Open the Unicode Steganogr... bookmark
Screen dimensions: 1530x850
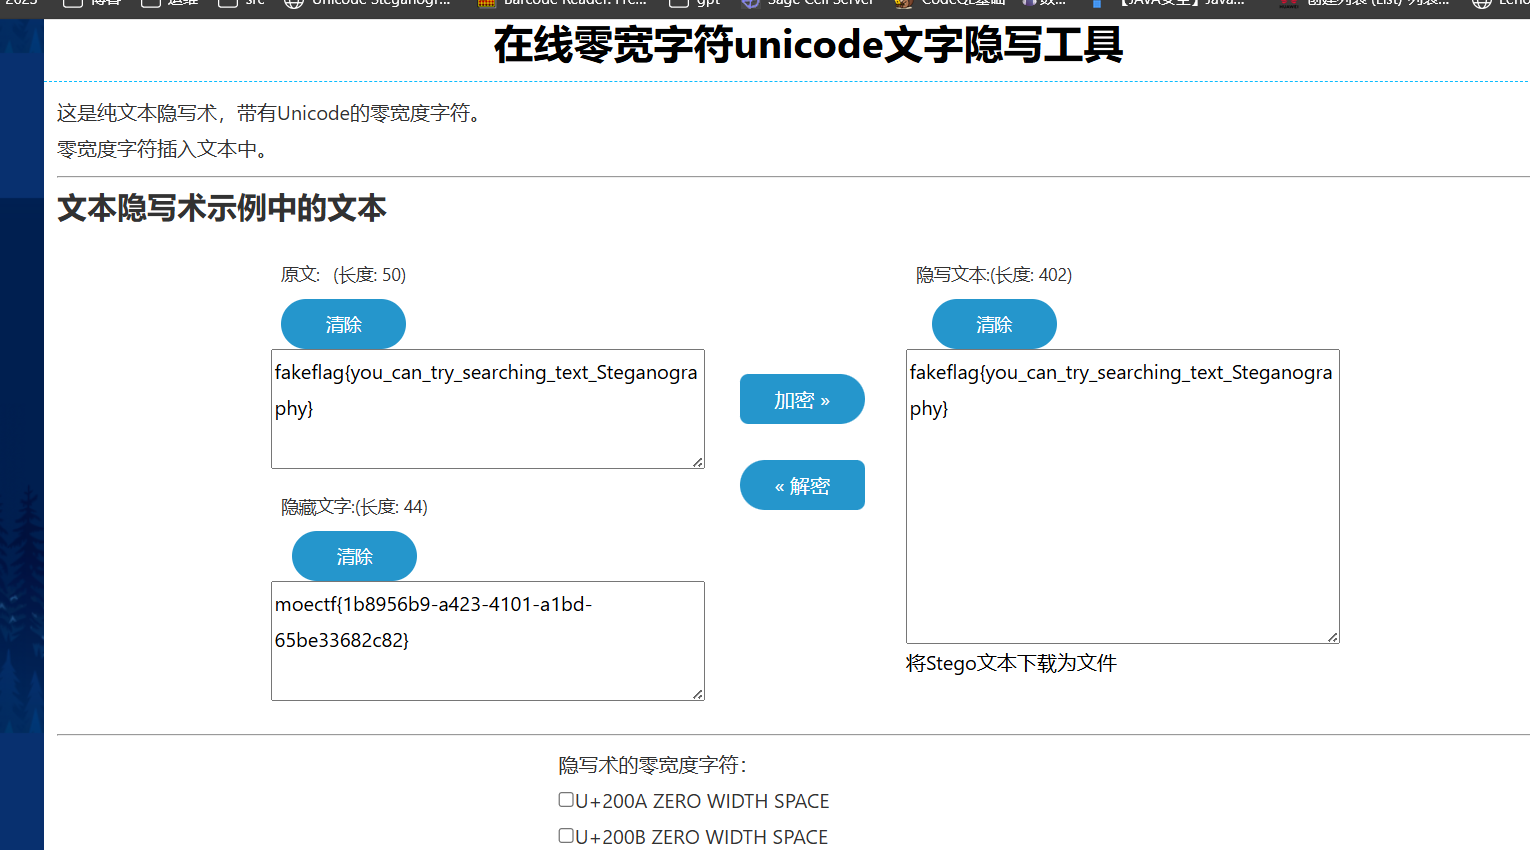(368, 3)
